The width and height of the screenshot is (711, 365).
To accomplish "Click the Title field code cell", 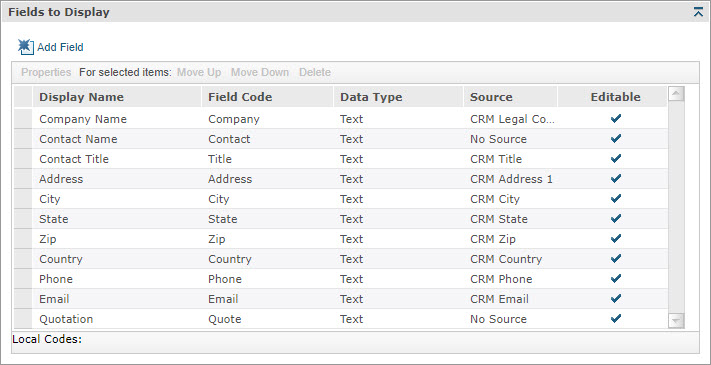I will 268,159.
